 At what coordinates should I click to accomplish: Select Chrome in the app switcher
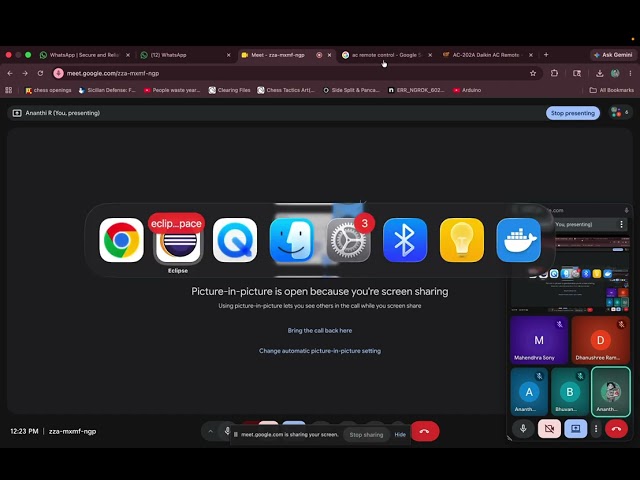pyautogui.click(x=121, y=240)
